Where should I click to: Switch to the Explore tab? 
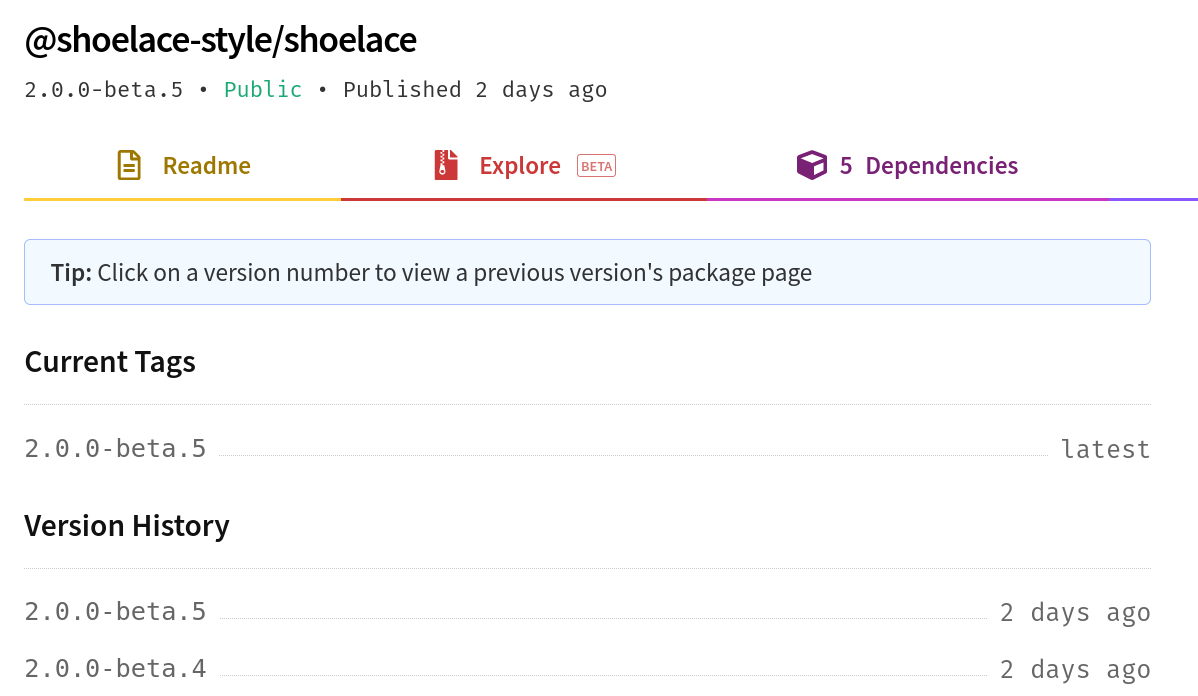click(524, 166)
